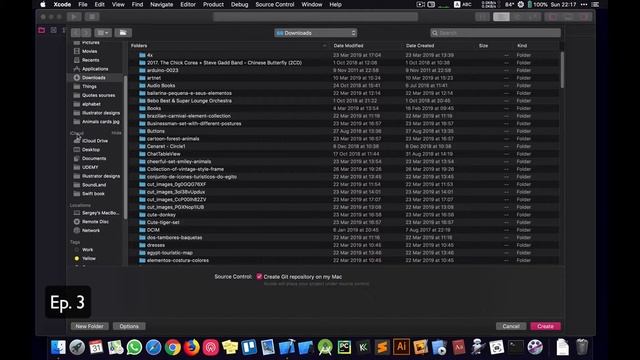Open the Editor menu

pos(188,4)
